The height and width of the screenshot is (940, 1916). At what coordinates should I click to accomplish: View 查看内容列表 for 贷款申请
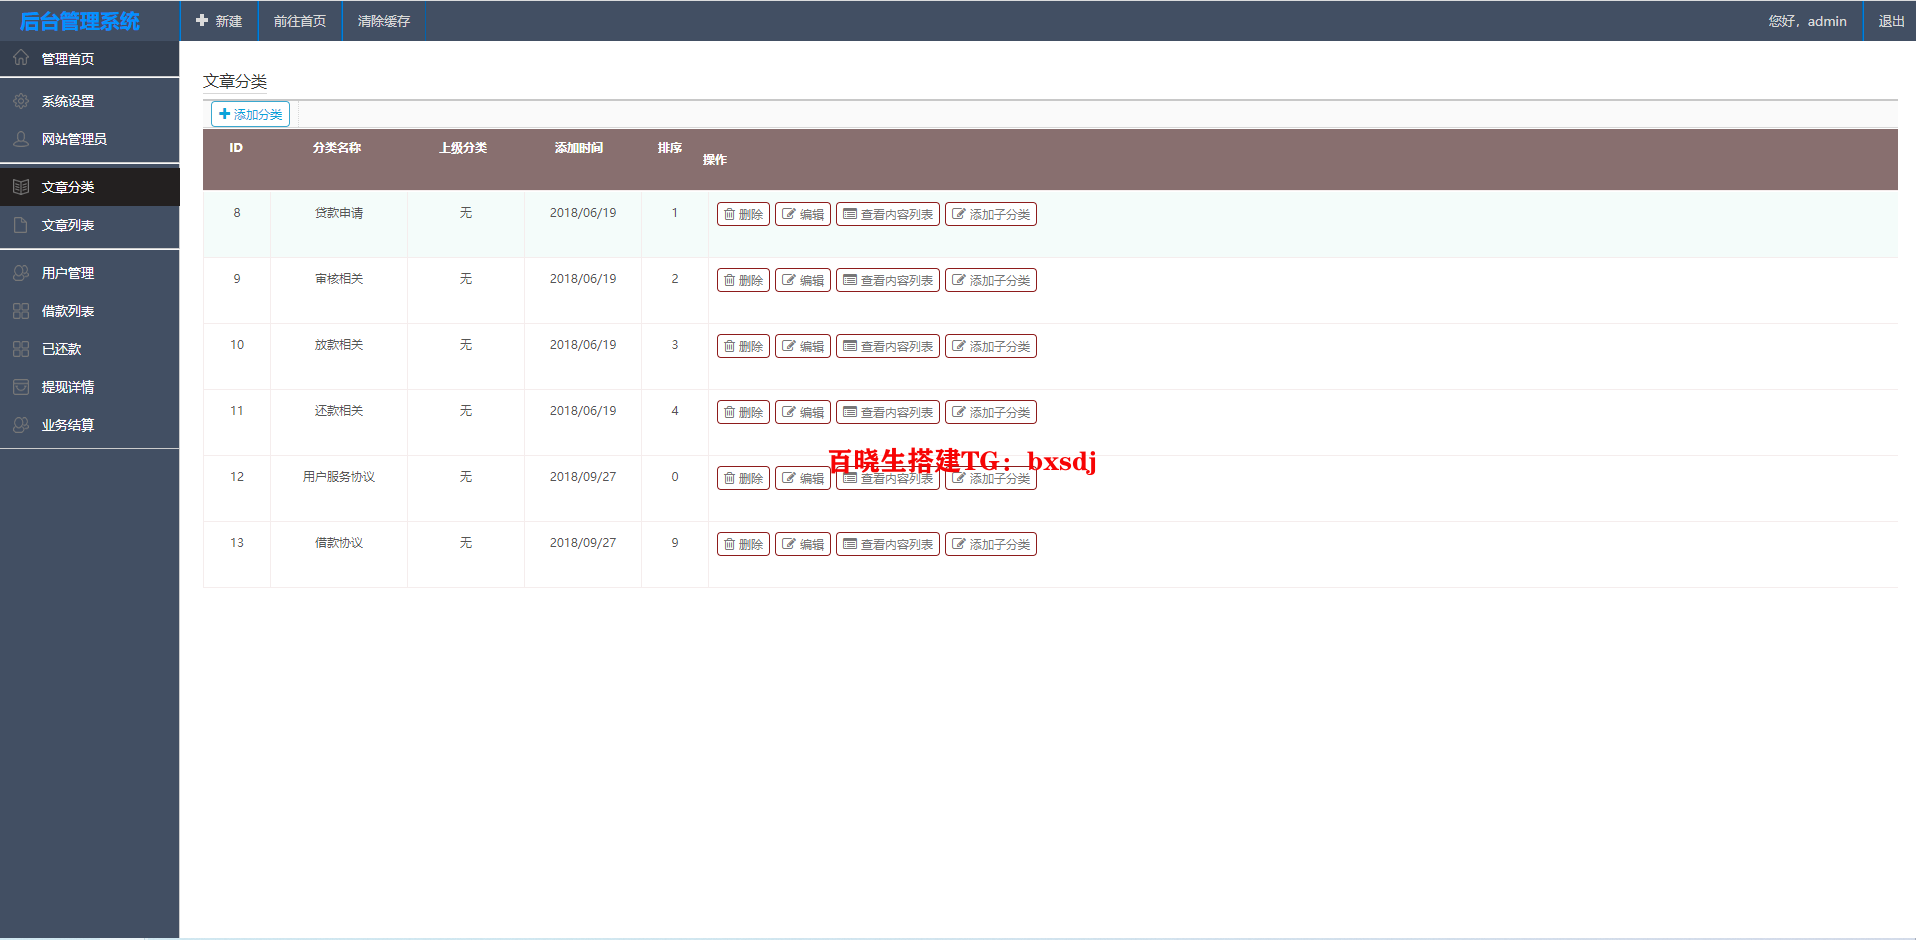[x=888, y=214]
